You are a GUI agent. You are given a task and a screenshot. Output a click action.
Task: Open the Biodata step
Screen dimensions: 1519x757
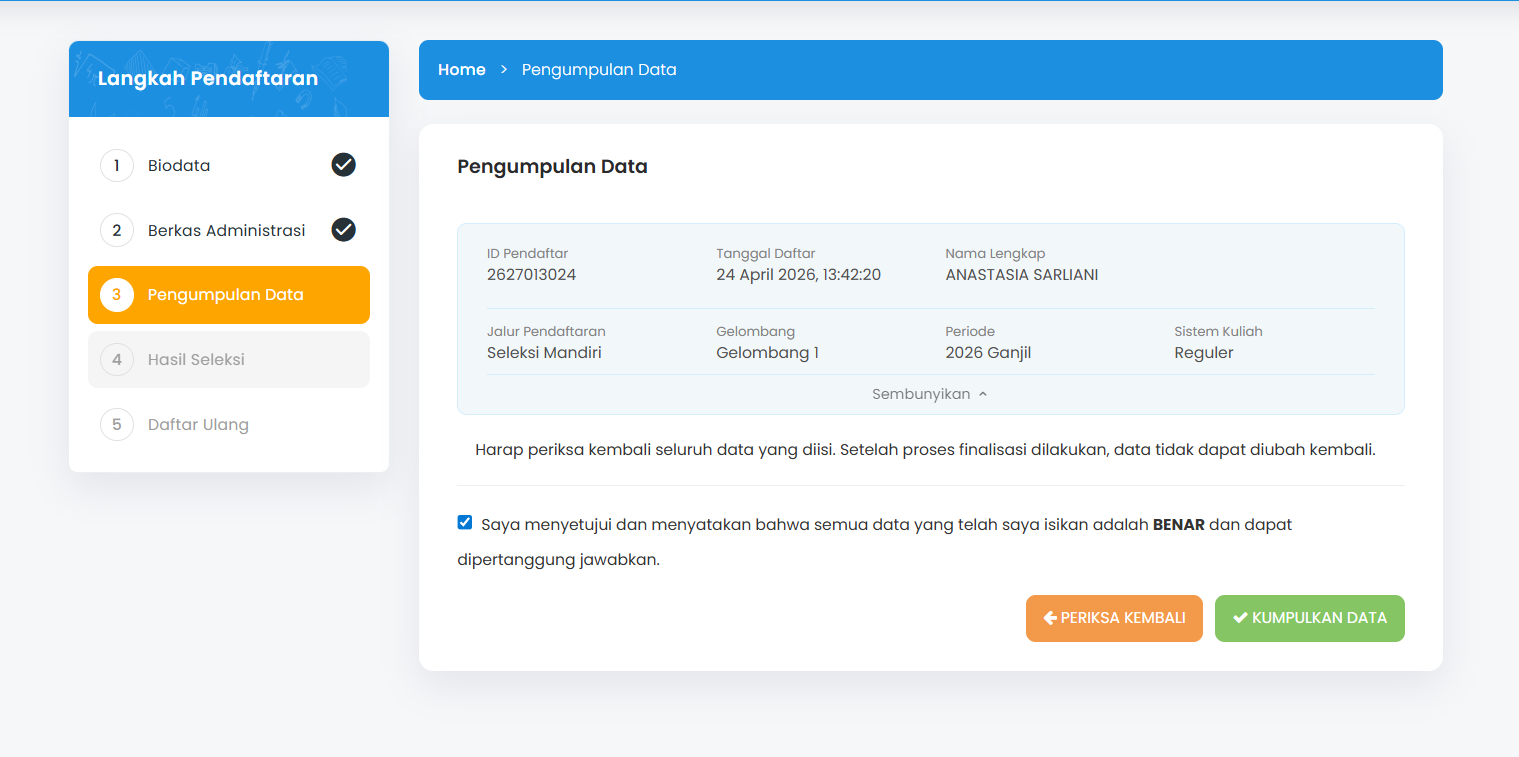point(179,166)
